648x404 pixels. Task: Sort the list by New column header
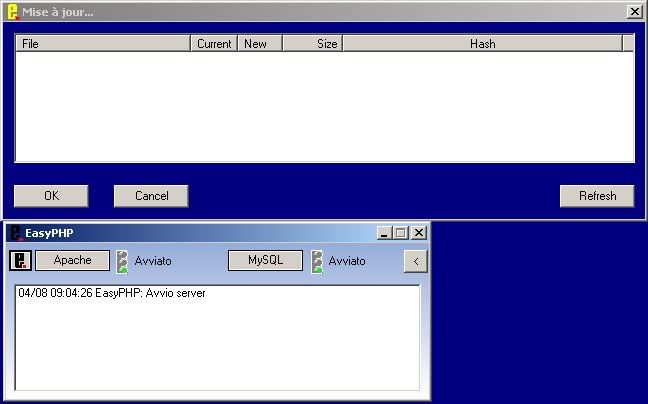point(260,43)
